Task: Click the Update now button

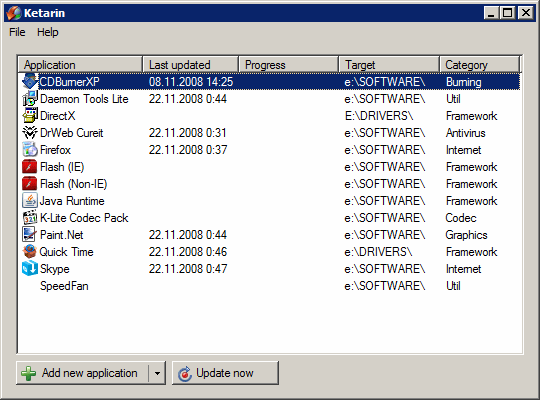Action: [x=225, y=373]
